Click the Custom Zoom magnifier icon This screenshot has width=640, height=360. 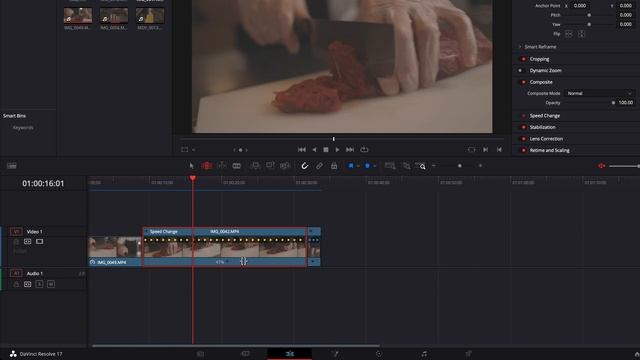click(x=420, y=166)
